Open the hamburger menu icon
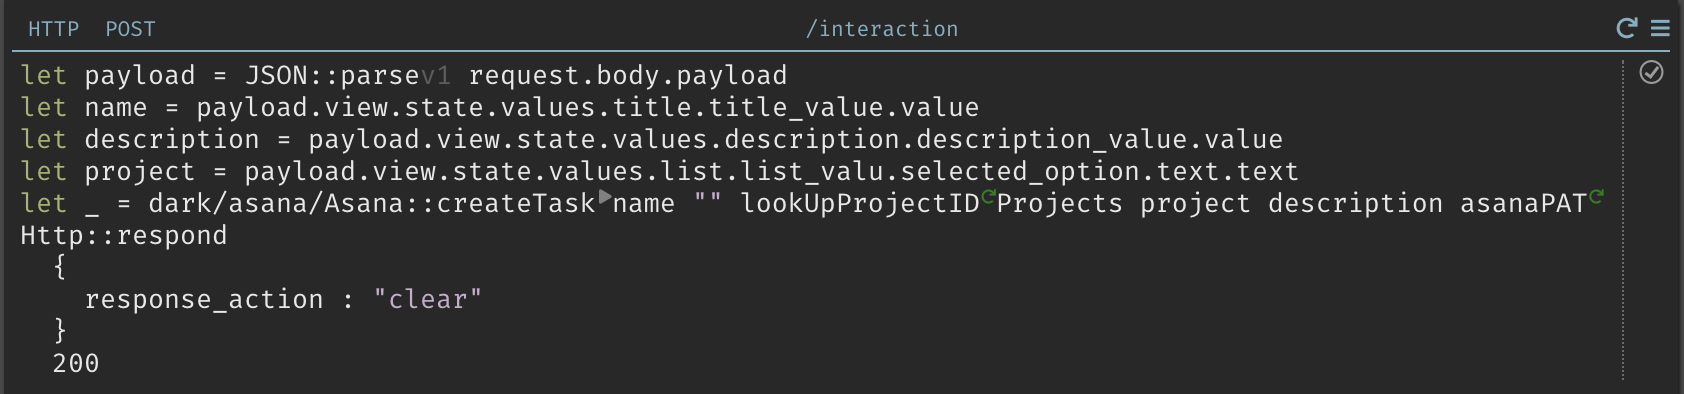This screenshot has width=1684, height=394. (1660, 28)
